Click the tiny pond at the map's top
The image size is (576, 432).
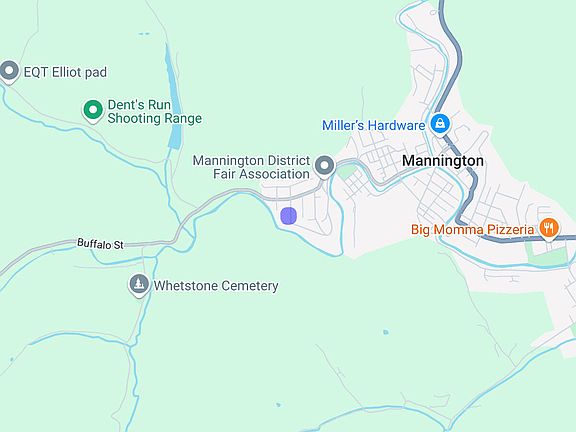click(144, 34)
